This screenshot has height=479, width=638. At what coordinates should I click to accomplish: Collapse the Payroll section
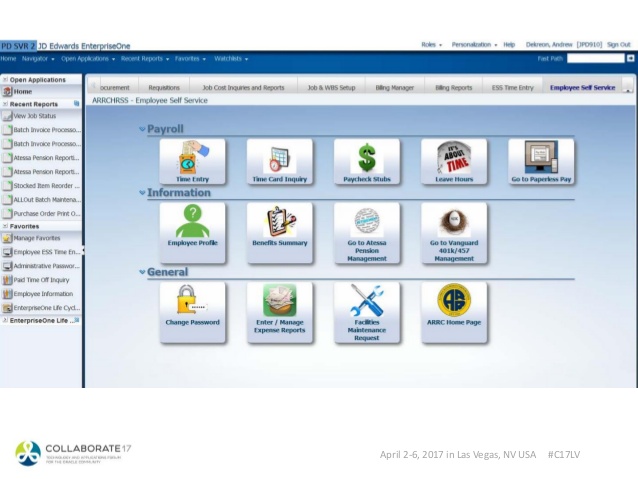click(142, 129)
